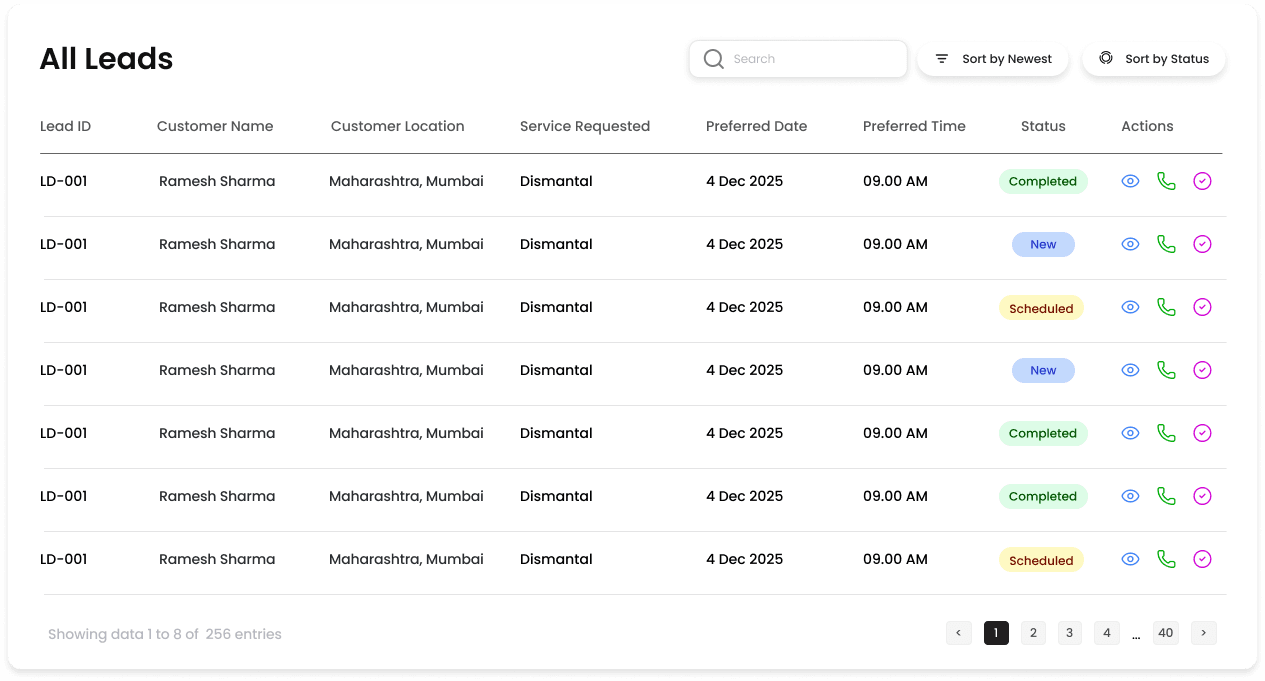Open page 3 in pagination

[1069, 632]
